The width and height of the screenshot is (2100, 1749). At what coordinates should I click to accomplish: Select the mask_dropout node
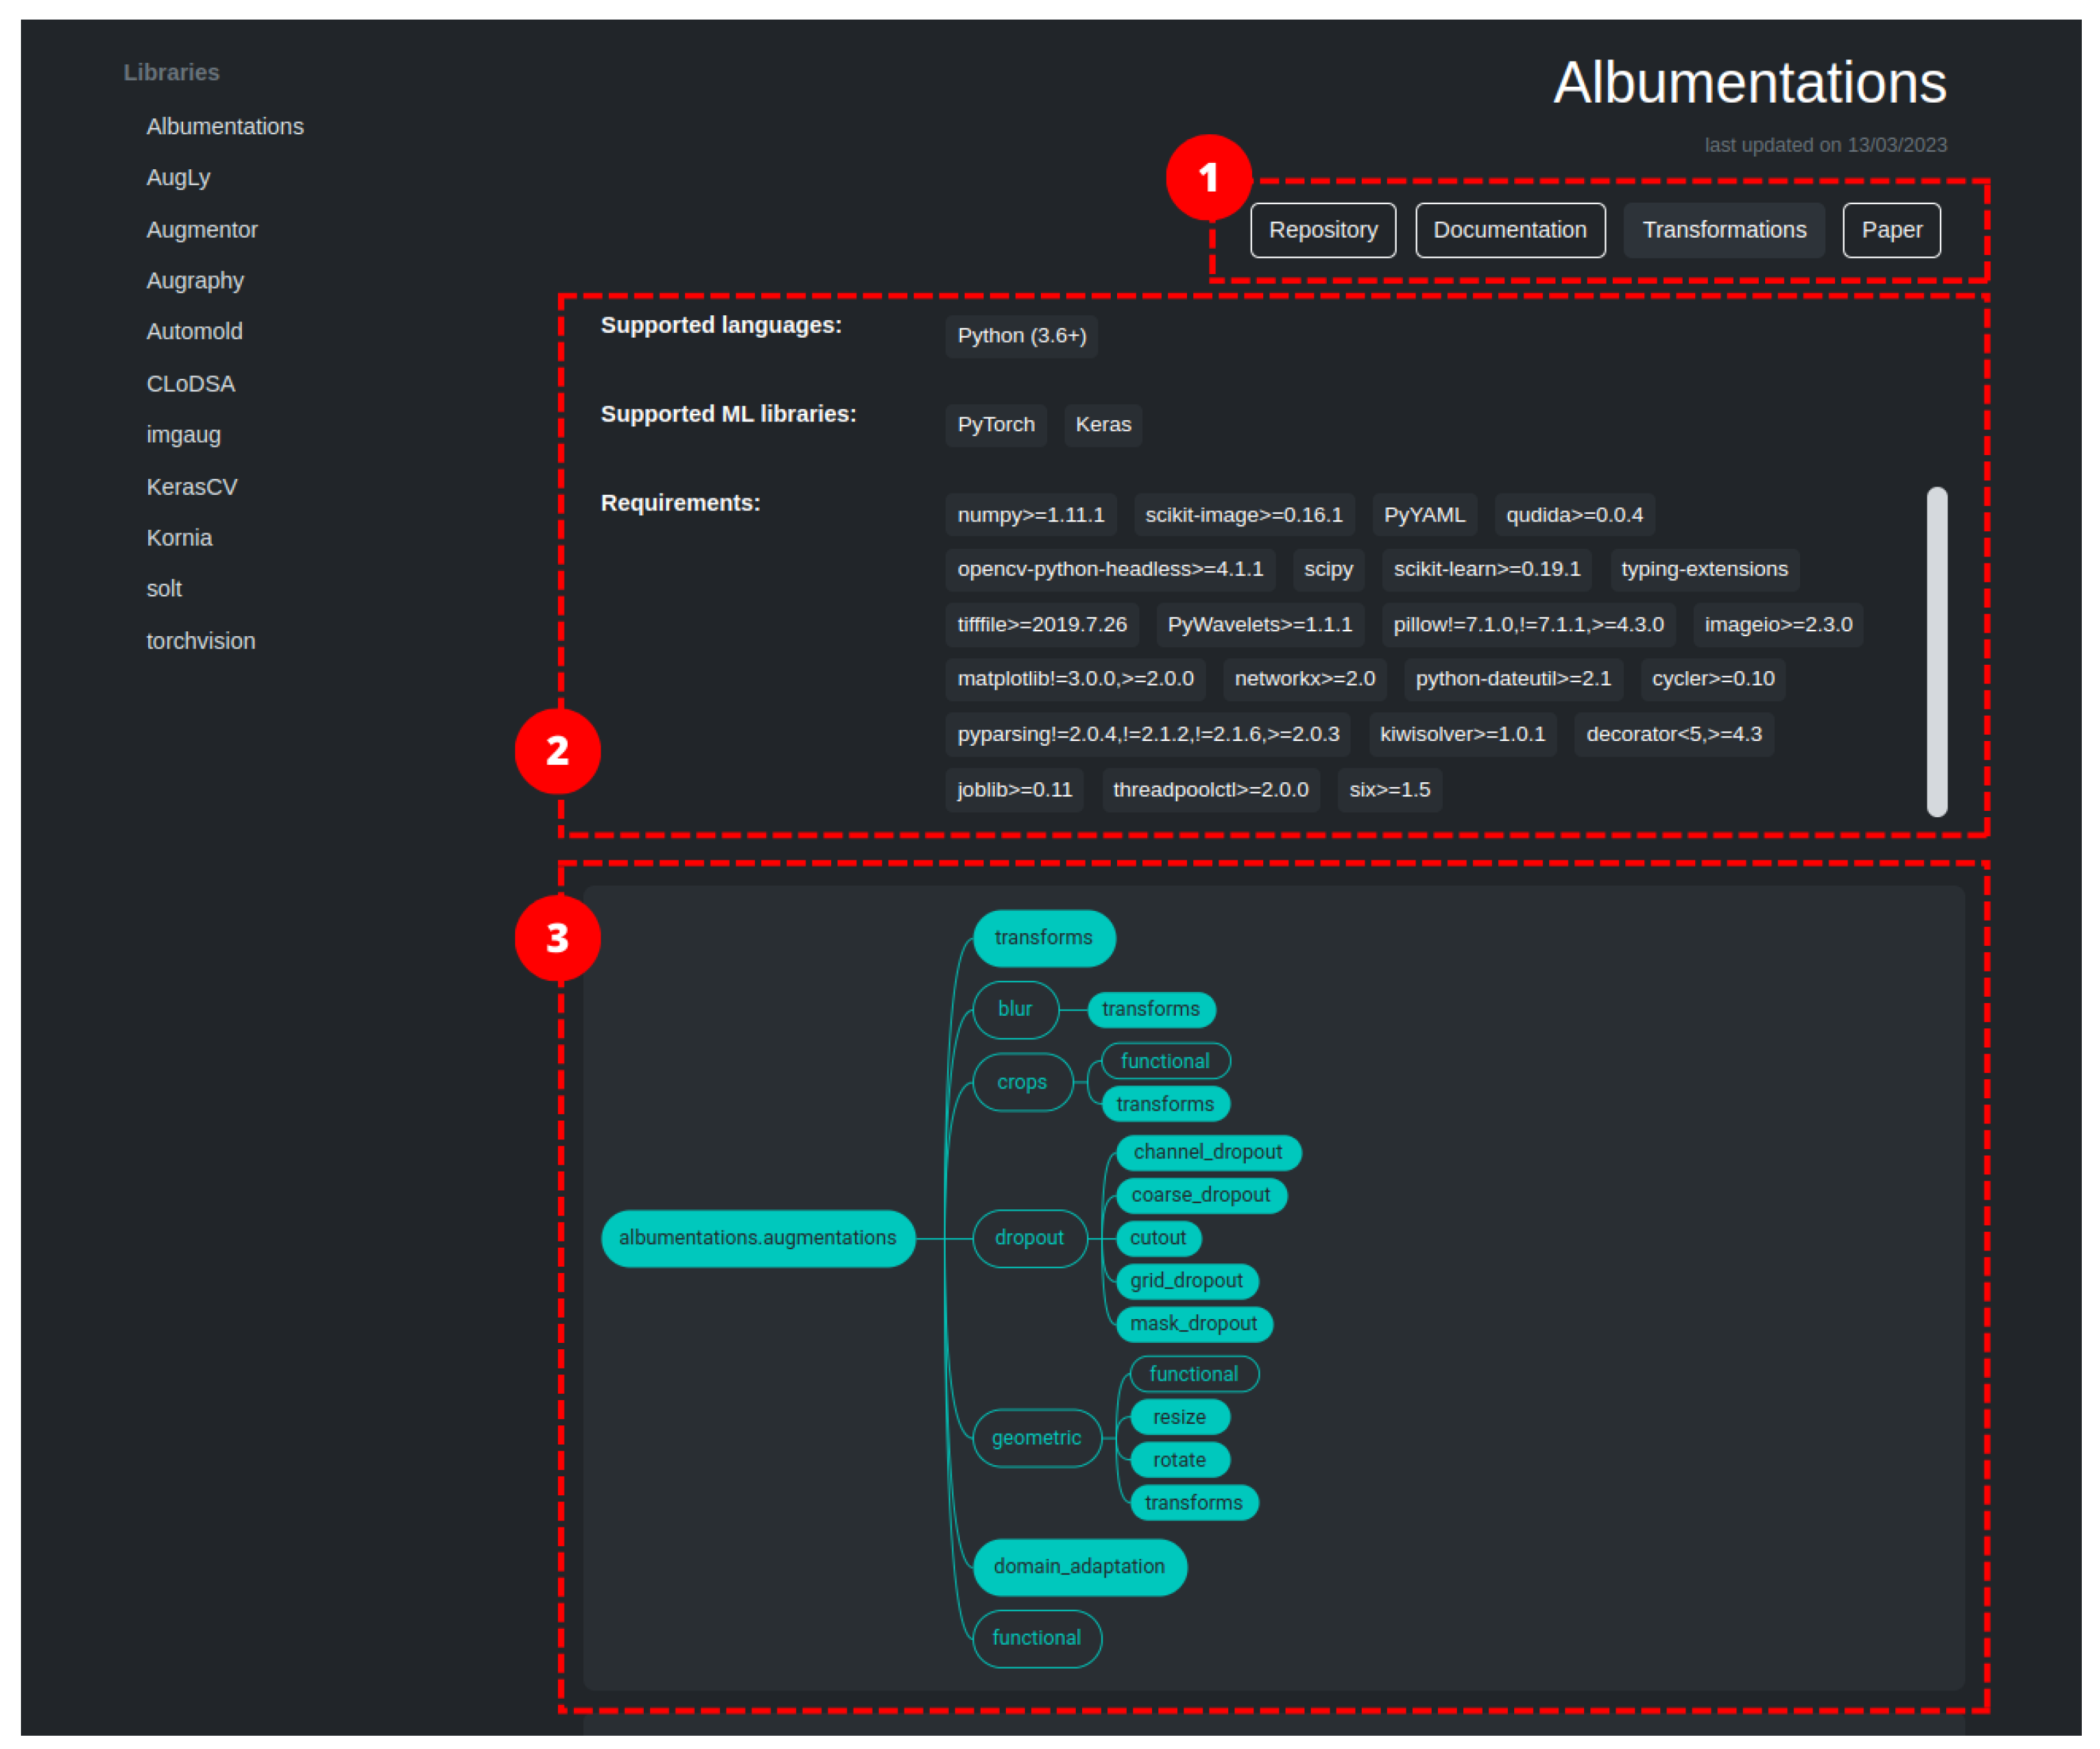[1193, 1324]
